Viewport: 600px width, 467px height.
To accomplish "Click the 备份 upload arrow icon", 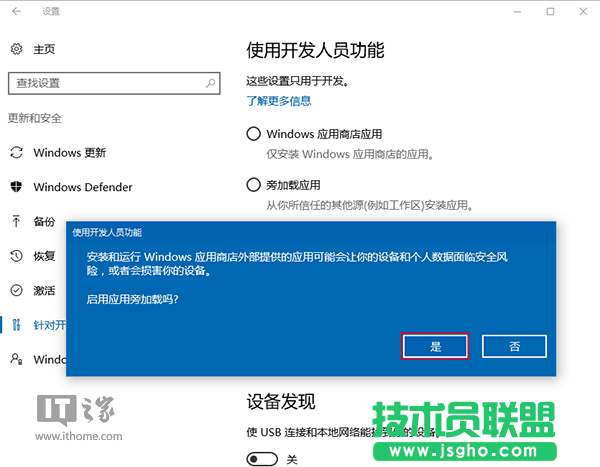I will (x=16, y=221).
